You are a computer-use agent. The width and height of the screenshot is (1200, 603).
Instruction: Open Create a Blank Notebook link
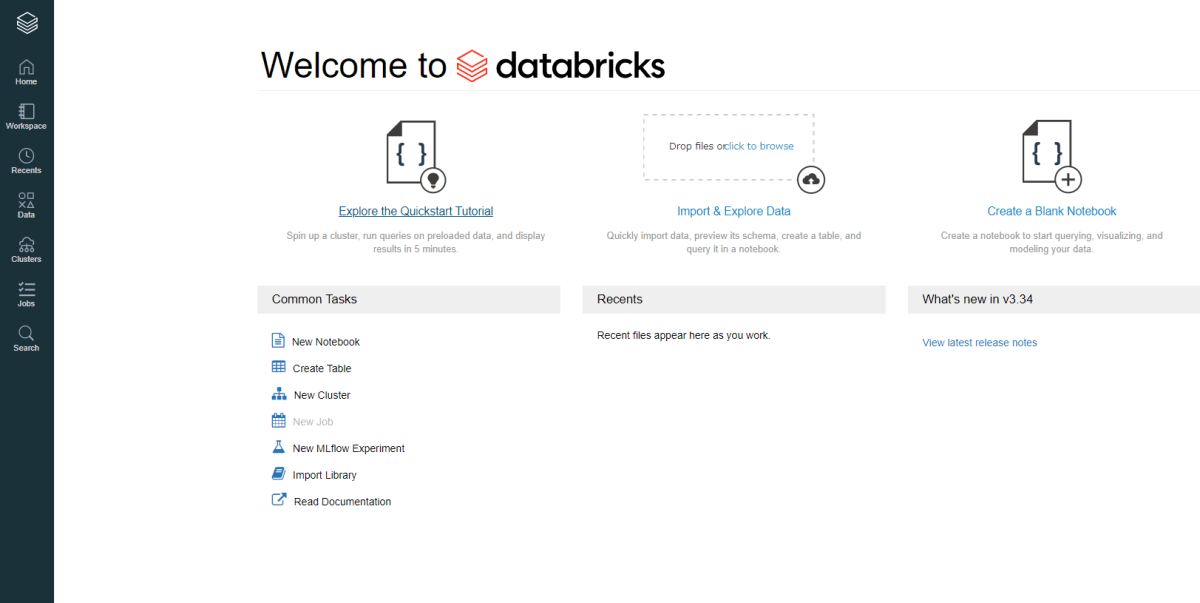tap(1052, 211)
